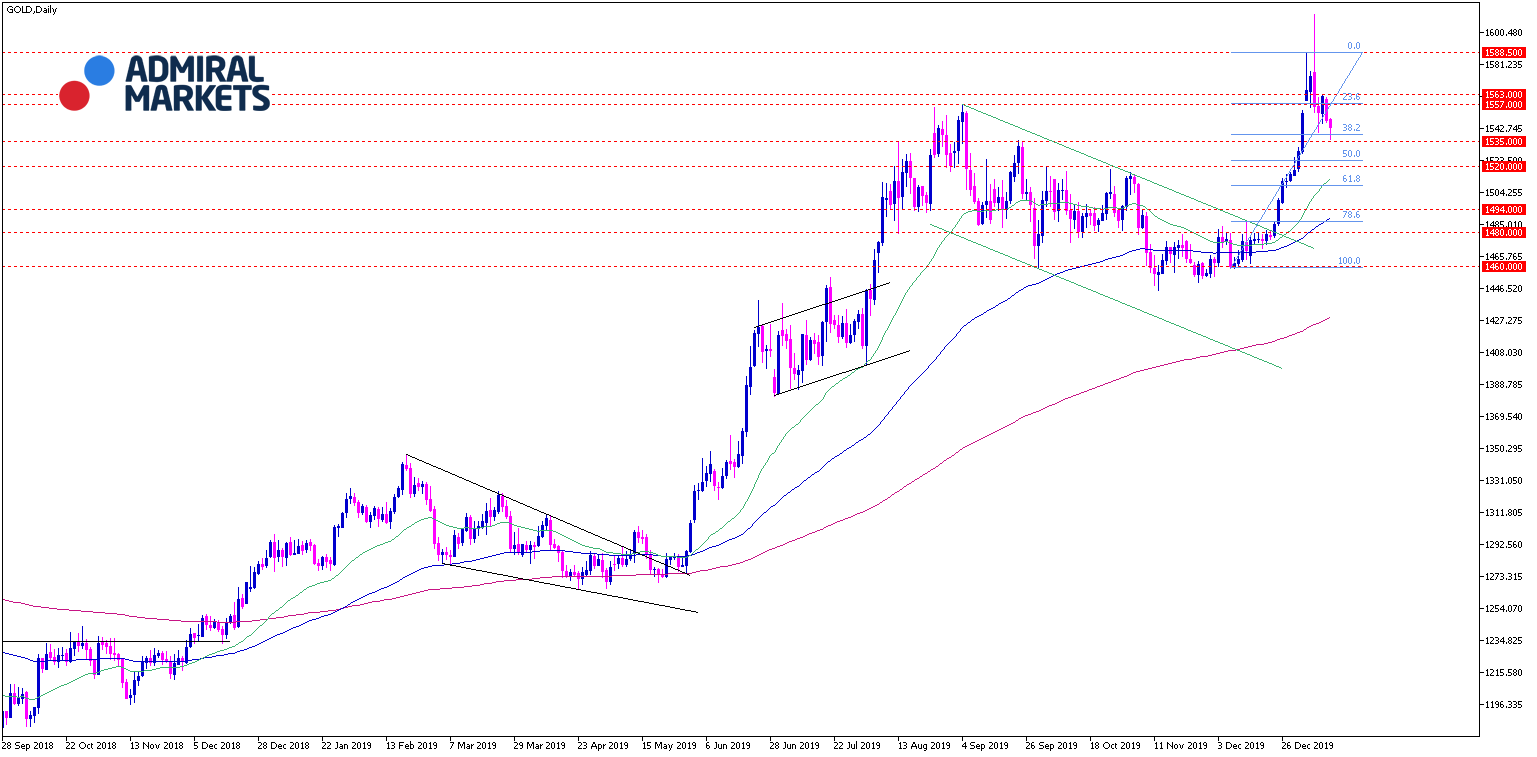Select the Fibonacci 50.0 level label

pyautogui.click(x=1351, y=154)
